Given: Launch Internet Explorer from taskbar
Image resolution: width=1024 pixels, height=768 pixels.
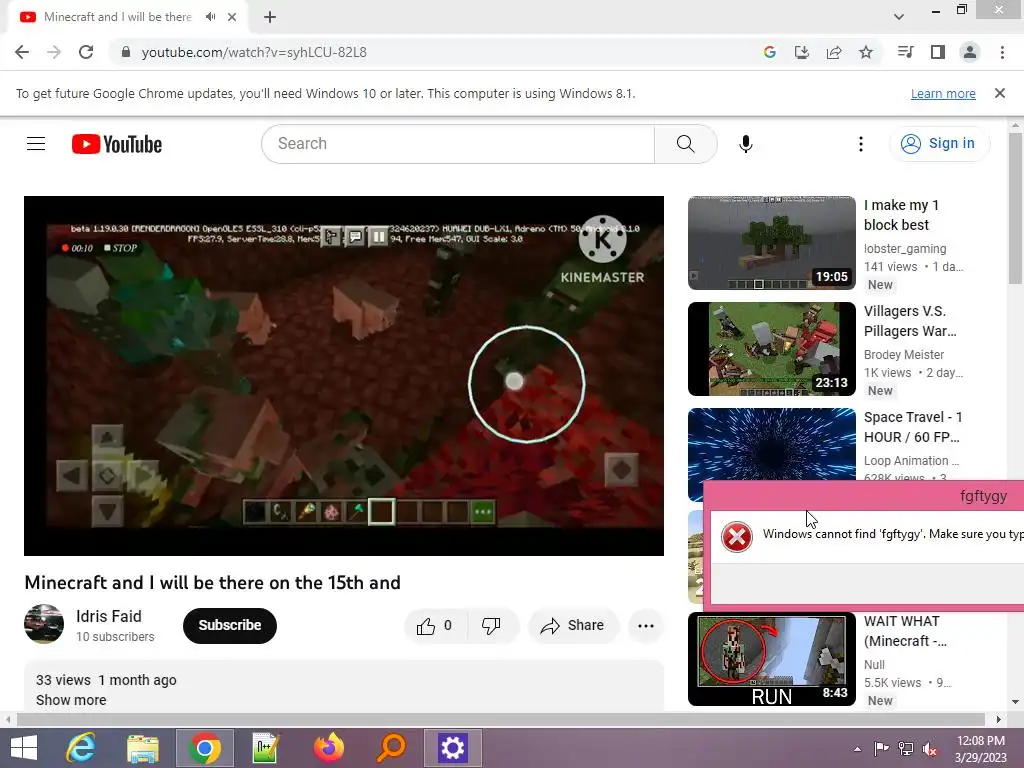Looking at the screenshot, I should pos(81,748).
